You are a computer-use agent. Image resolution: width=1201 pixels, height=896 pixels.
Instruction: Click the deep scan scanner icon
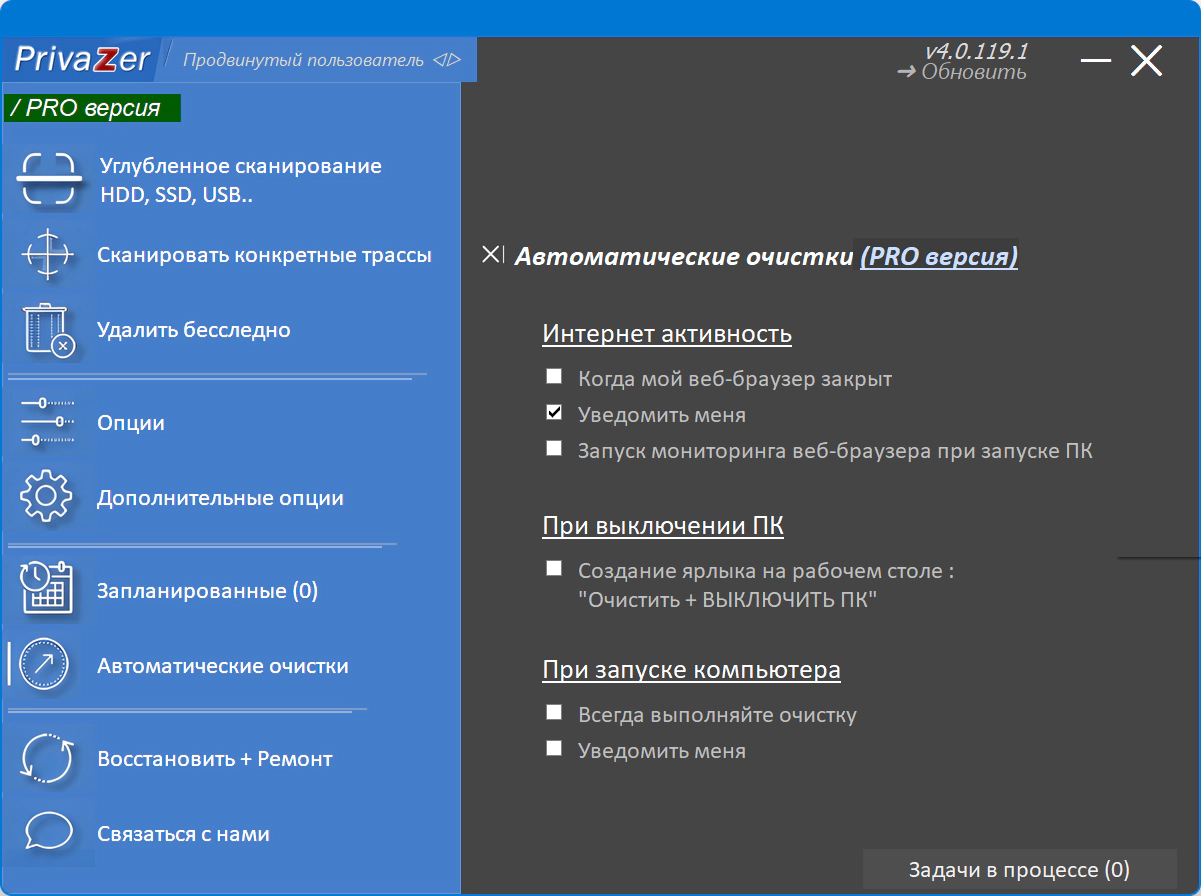[x=47, y=180]
